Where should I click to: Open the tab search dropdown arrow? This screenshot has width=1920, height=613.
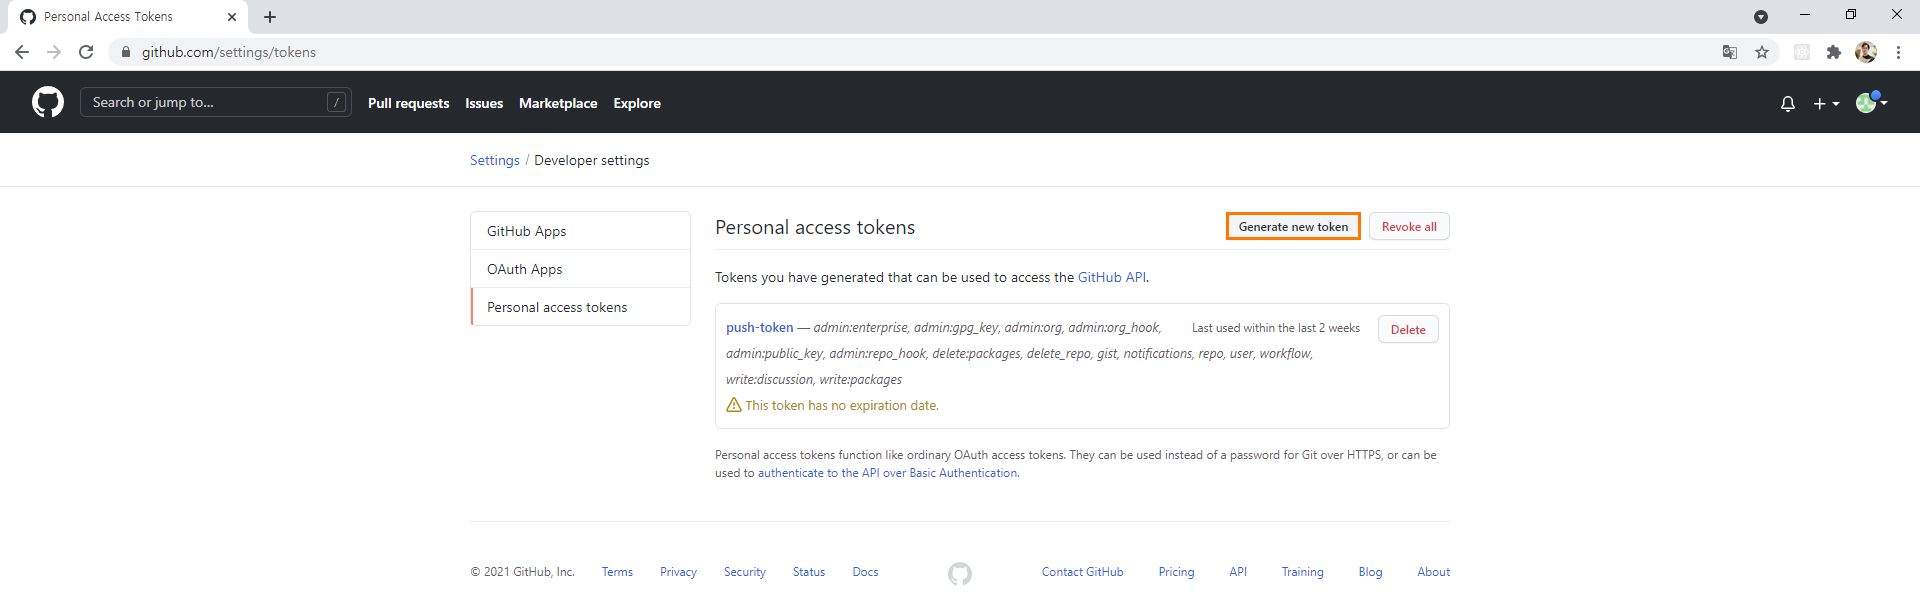pyautogui.click(x=1761, y=17)
